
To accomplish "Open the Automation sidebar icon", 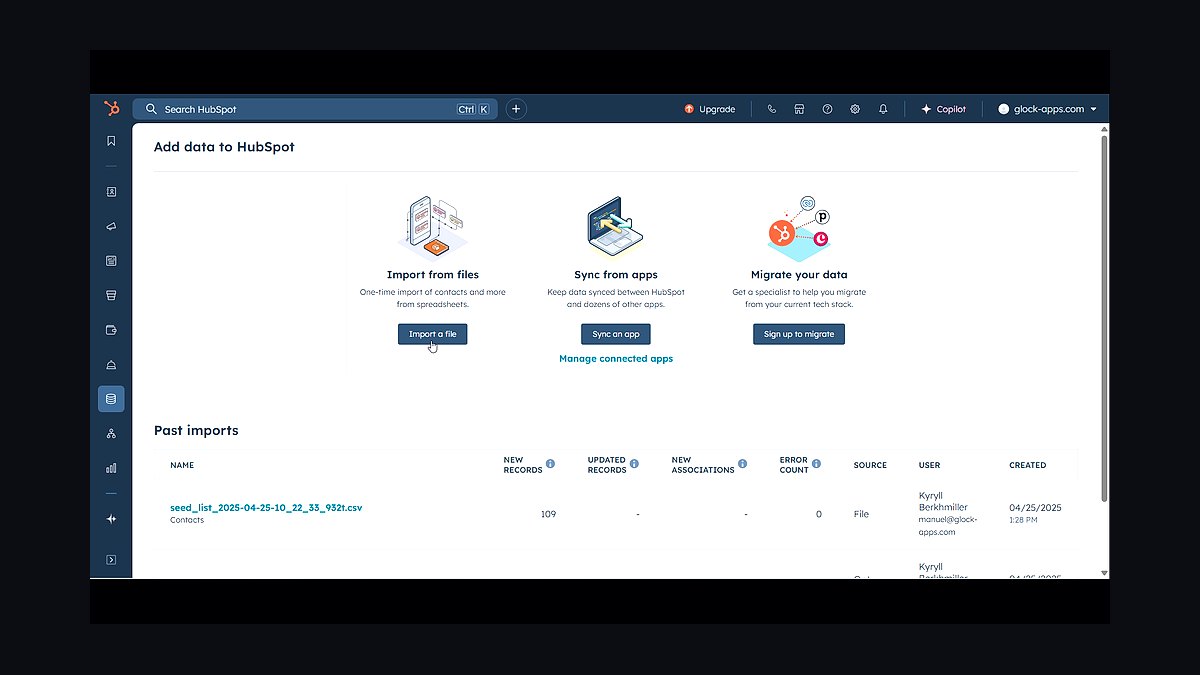I will pyautogui.click(x=111, y=433).
